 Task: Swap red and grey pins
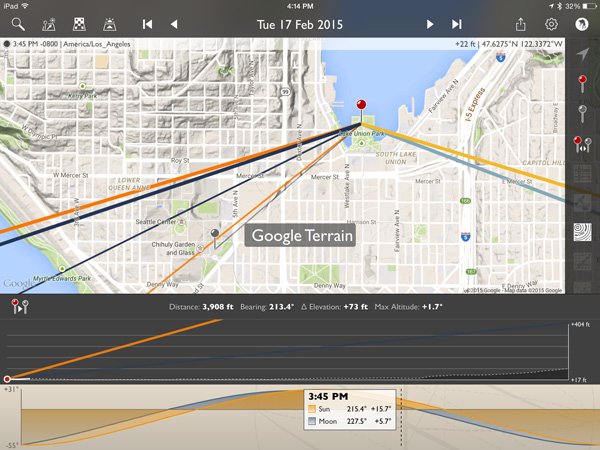click(x=582, y=144)
